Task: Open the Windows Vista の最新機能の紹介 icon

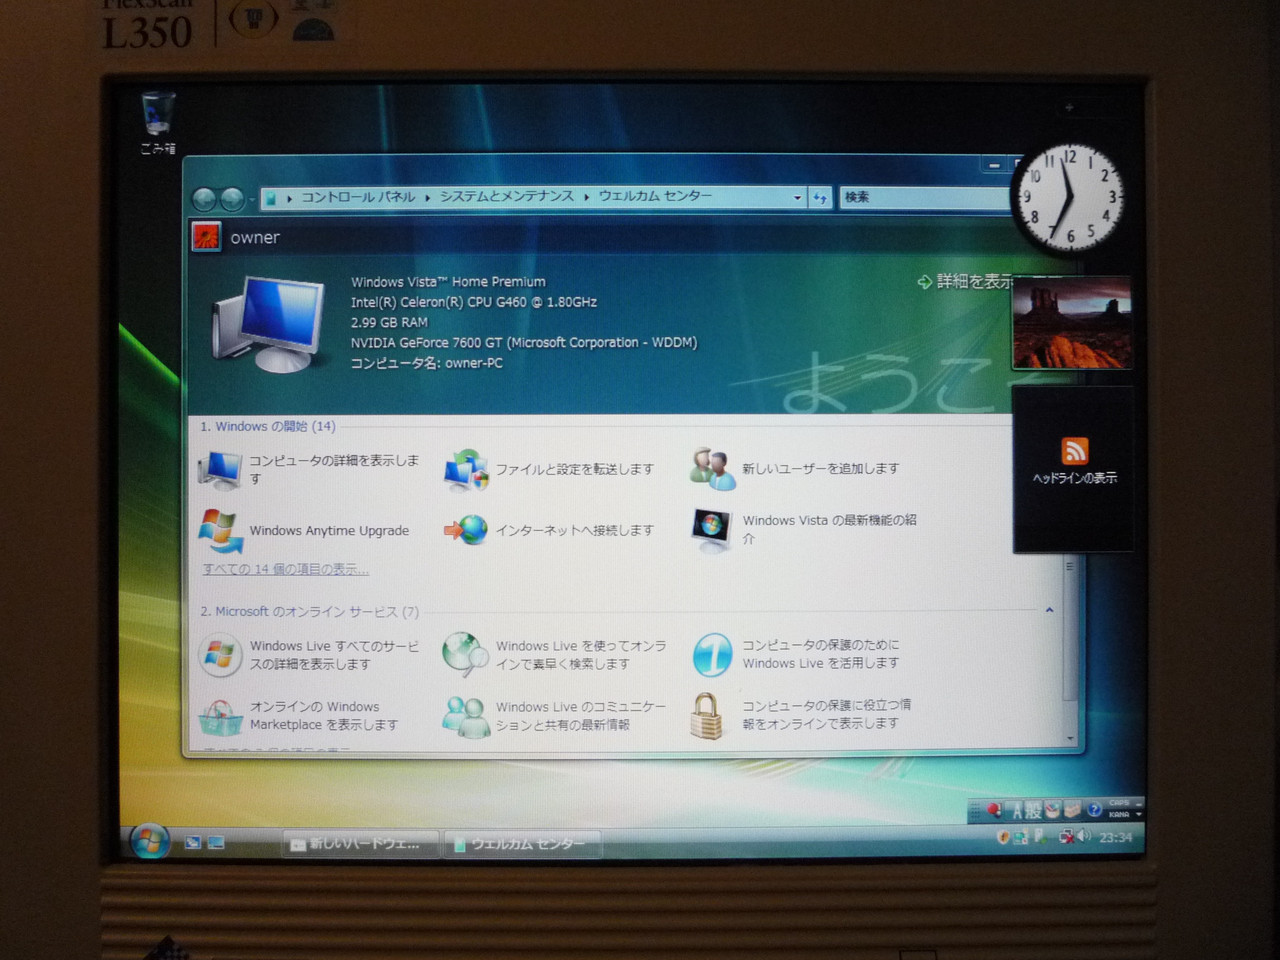Action: (x=712, y=530)
